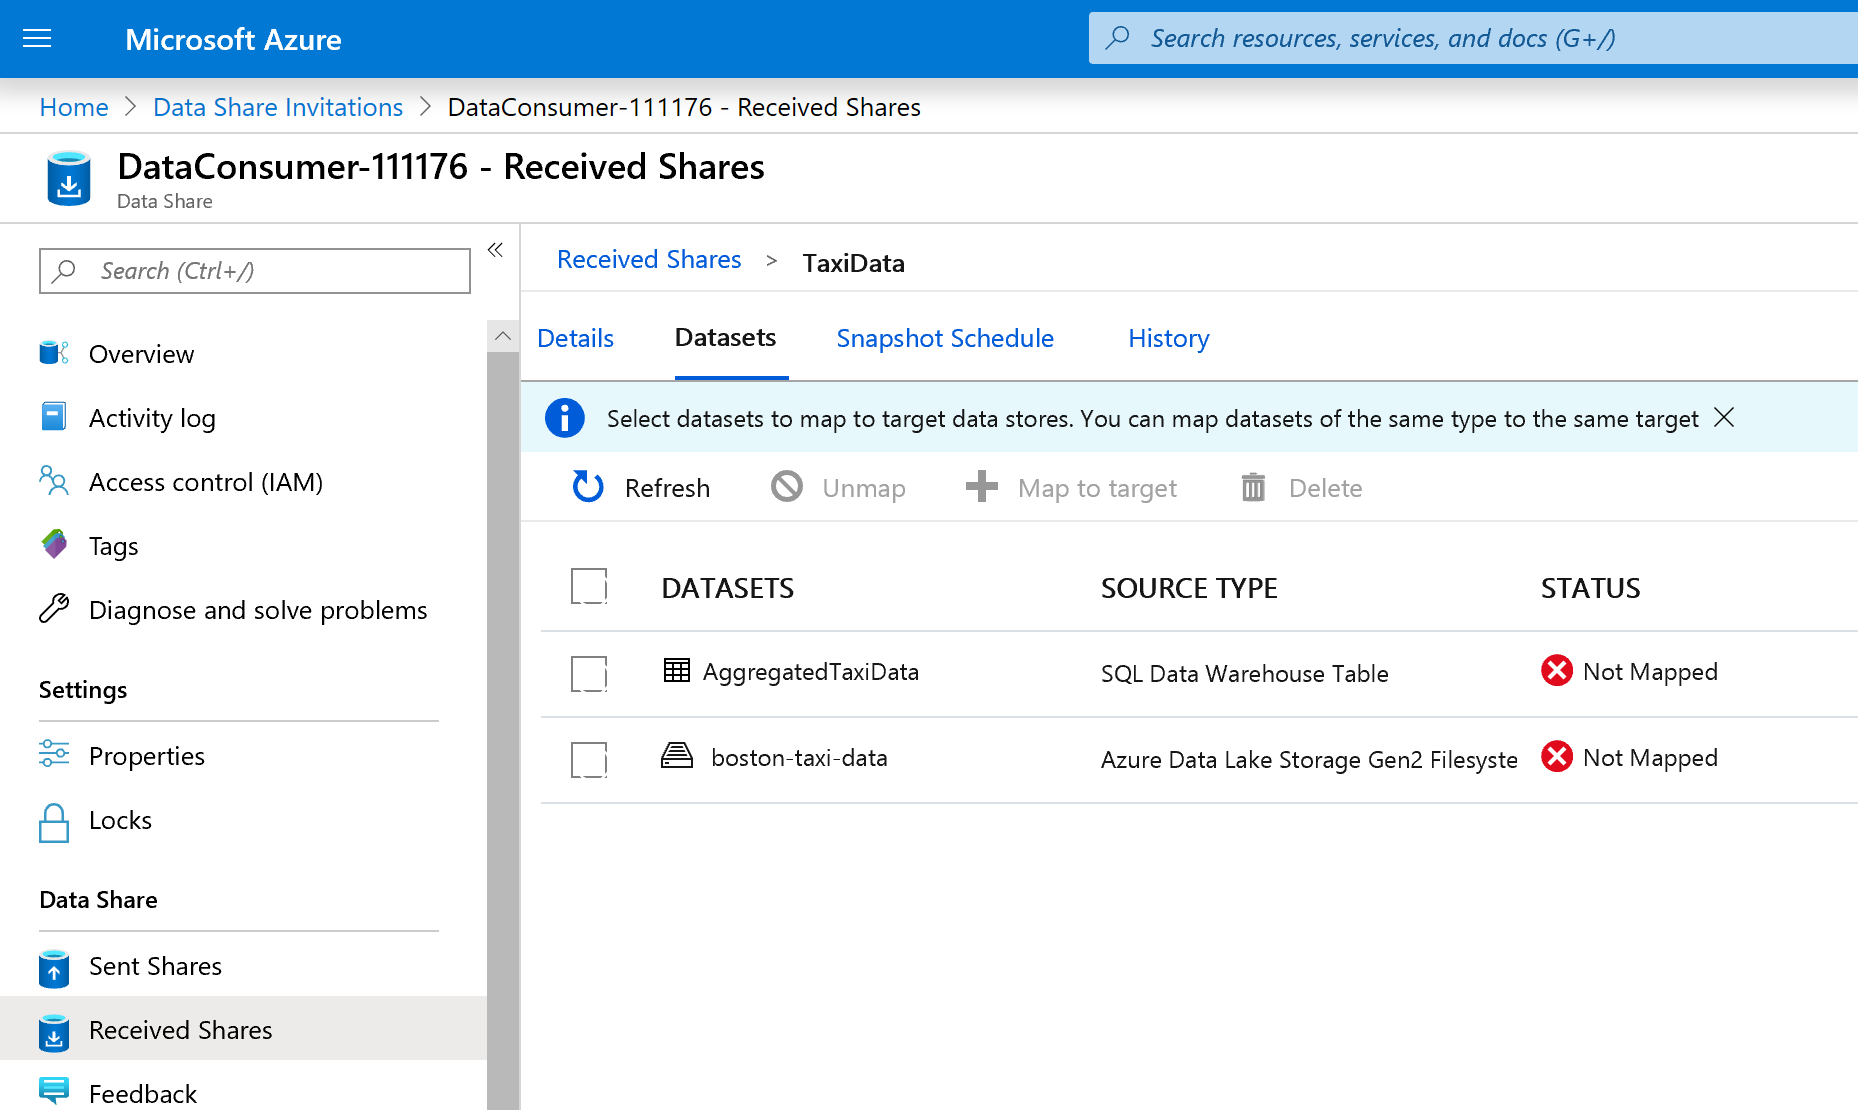1858x1110 pixels.
Task: Click the Refresh button label
Action: coord(667,488)
